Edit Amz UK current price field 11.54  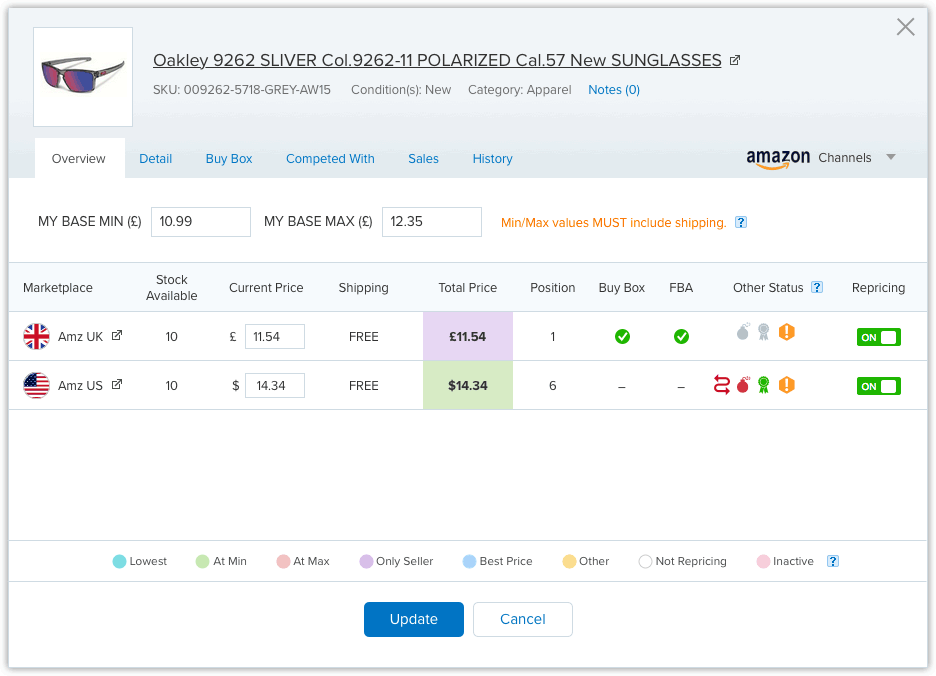point(275,336)
